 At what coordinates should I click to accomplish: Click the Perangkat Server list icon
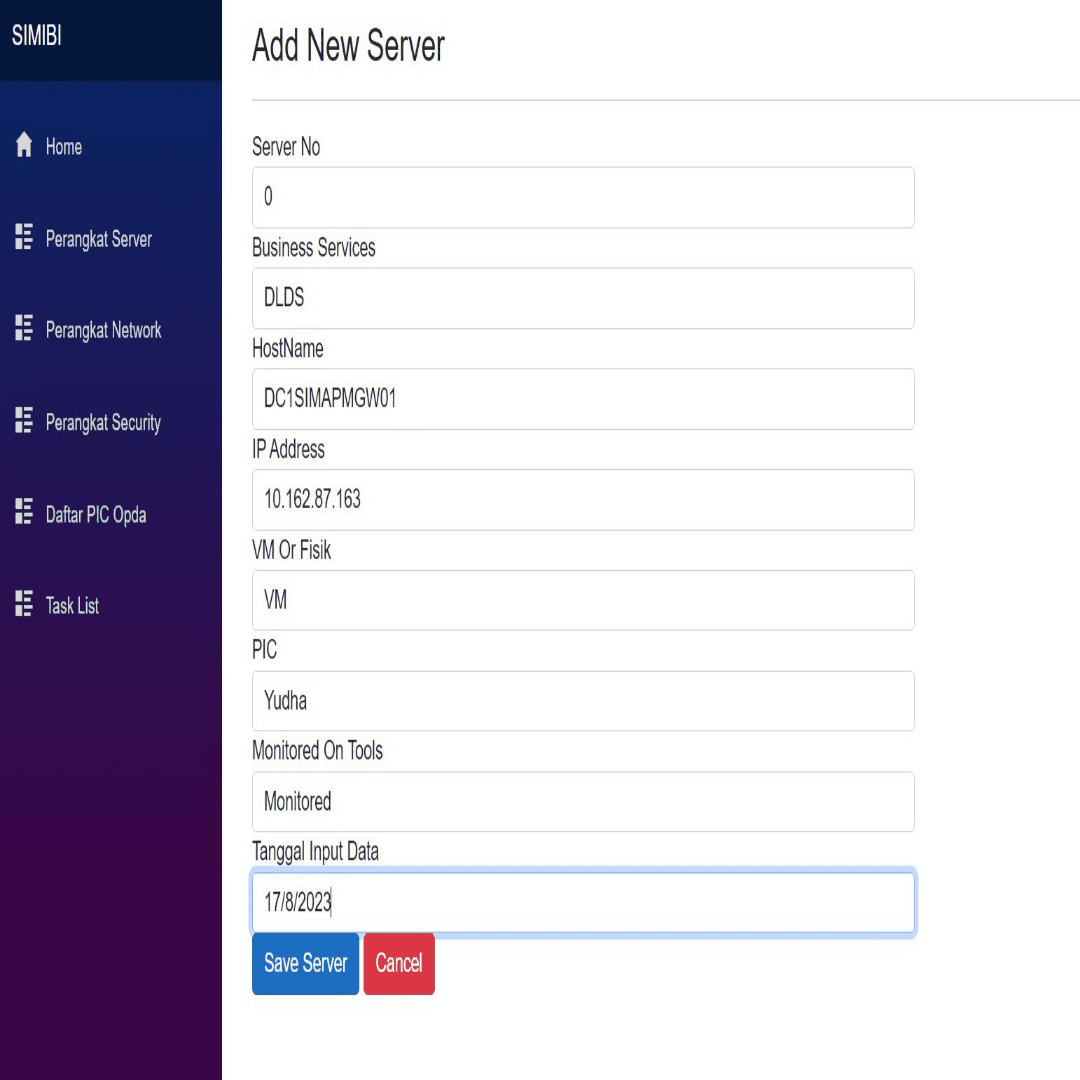coord(25,238)
